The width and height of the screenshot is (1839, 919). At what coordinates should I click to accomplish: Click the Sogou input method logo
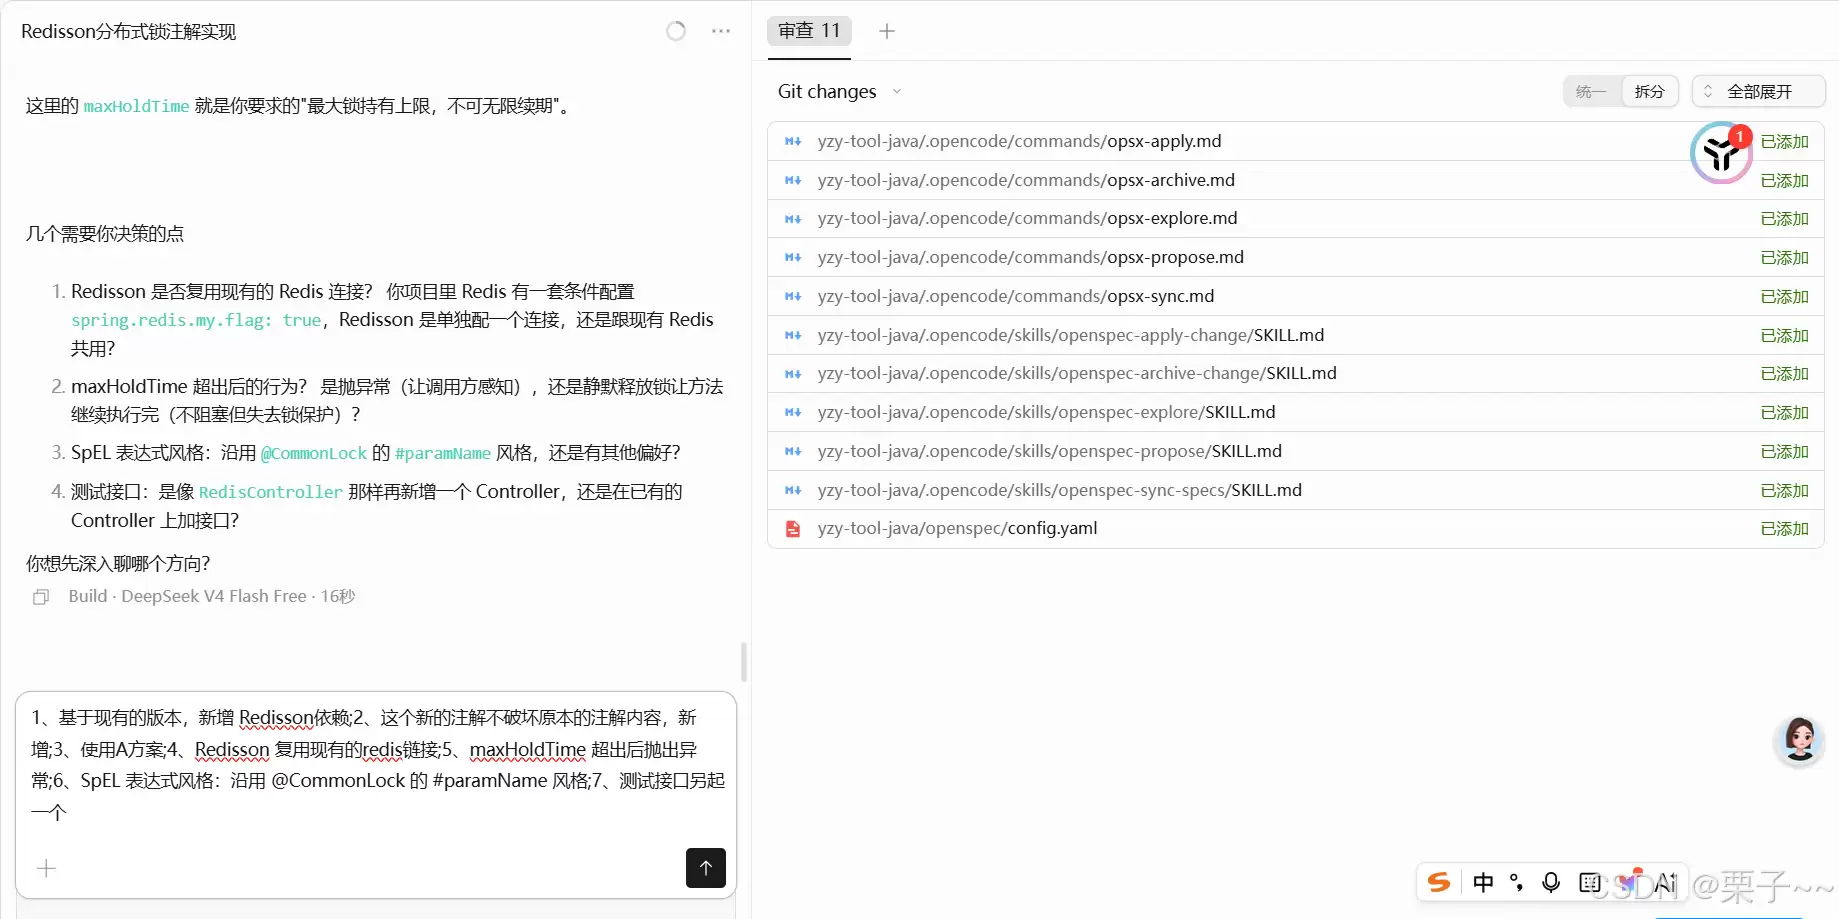point(1439,882)
